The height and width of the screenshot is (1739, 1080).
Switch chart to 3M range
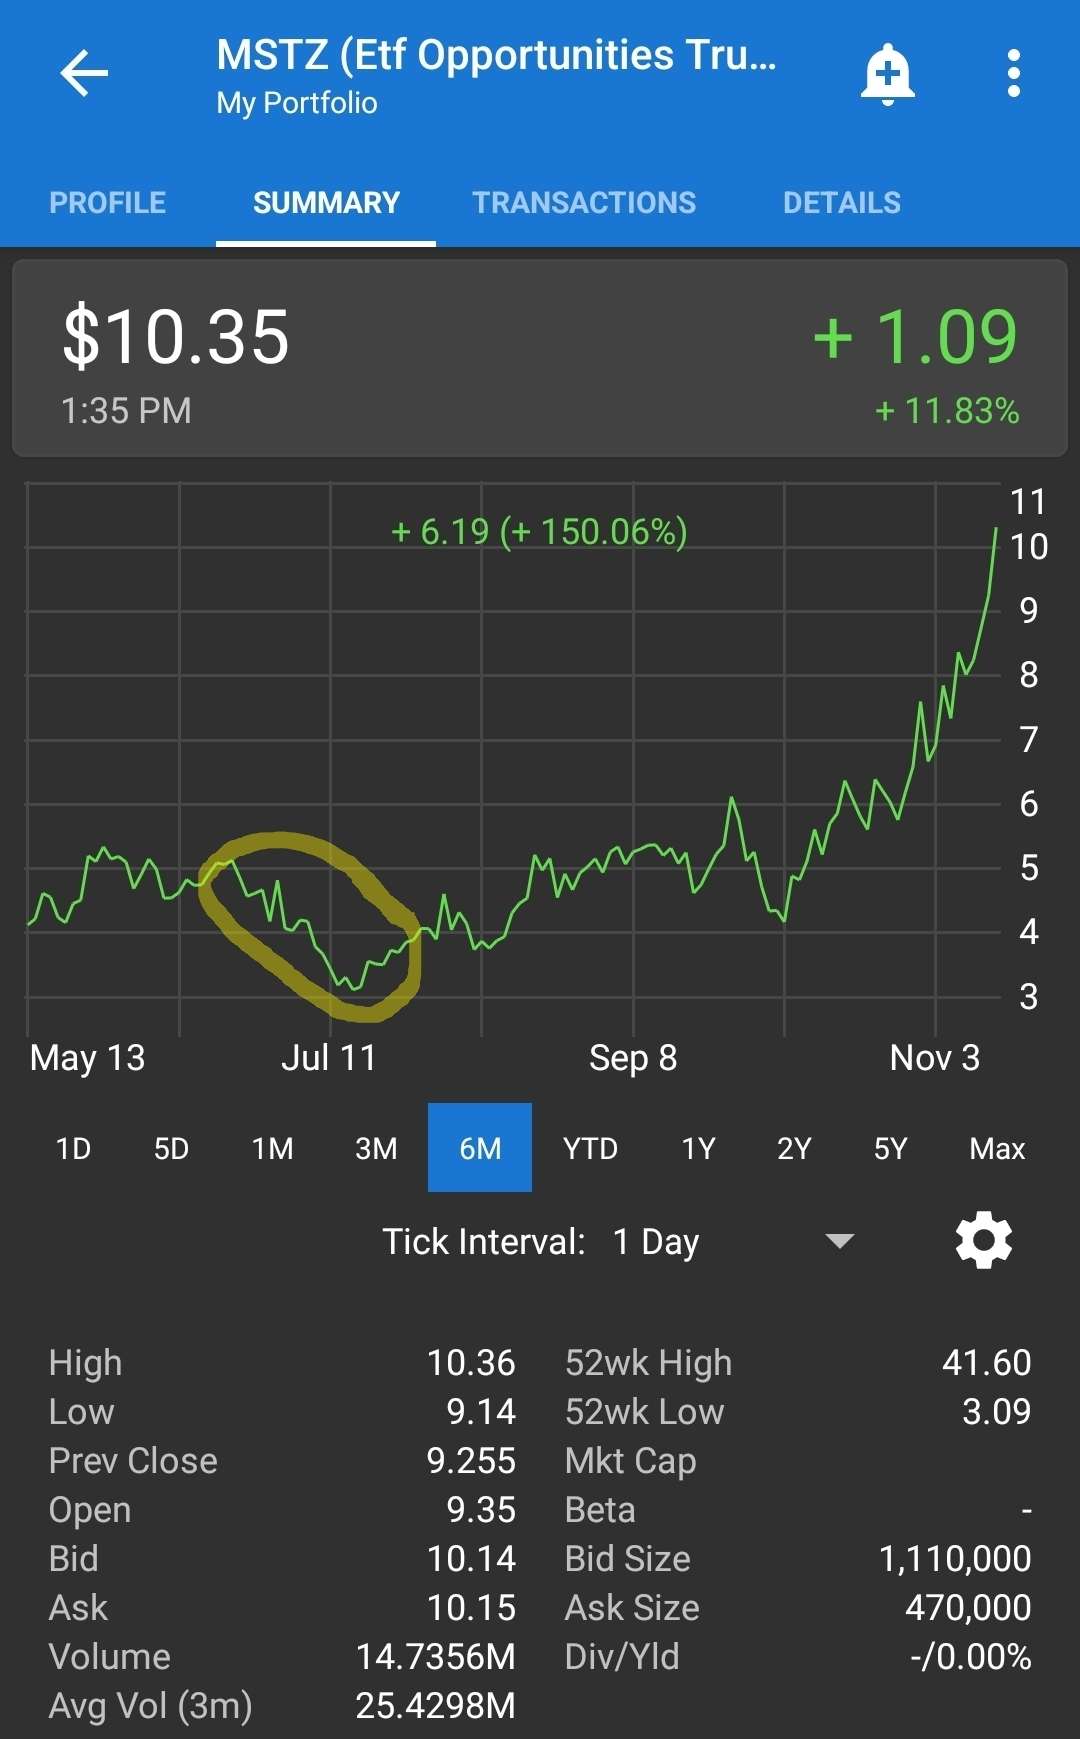coord(376,1148)
